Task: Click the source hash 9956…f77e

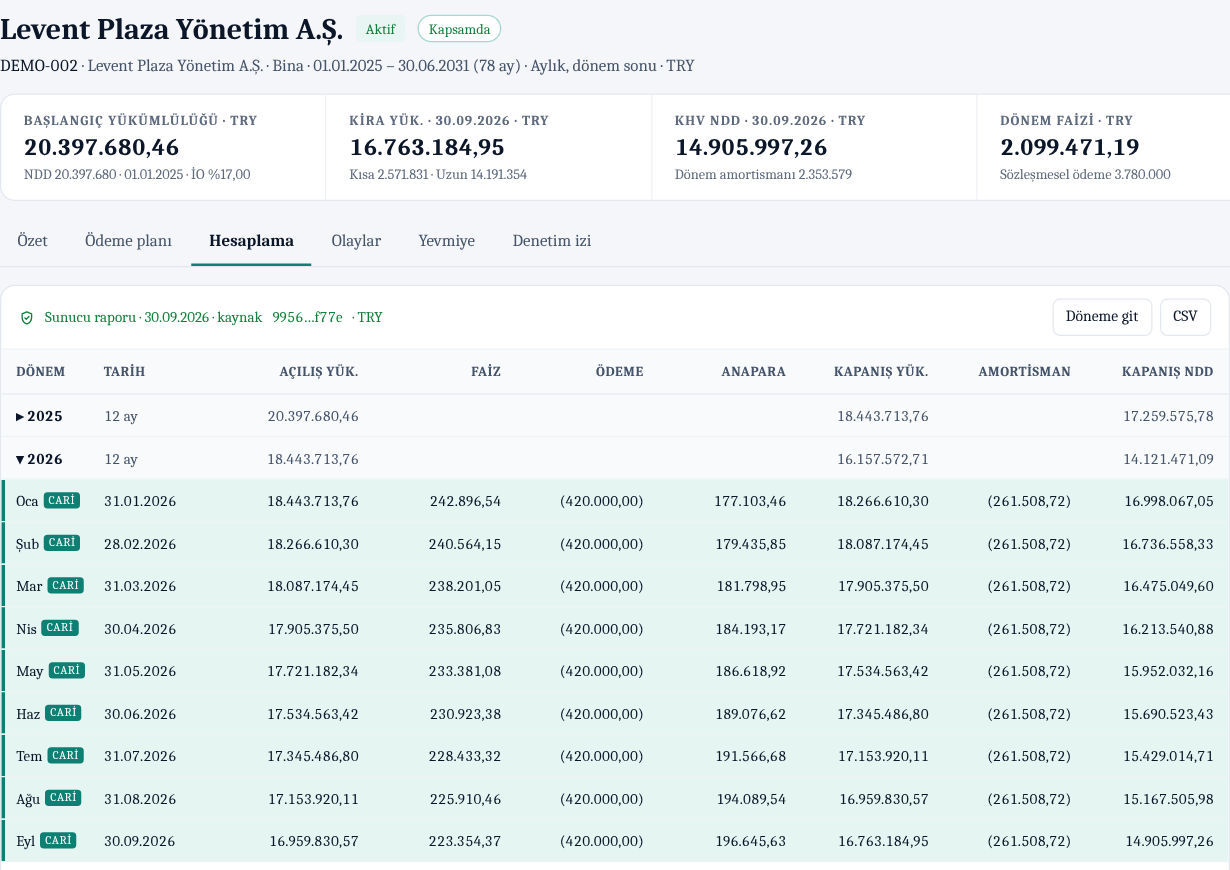Action: click(307, 318)
